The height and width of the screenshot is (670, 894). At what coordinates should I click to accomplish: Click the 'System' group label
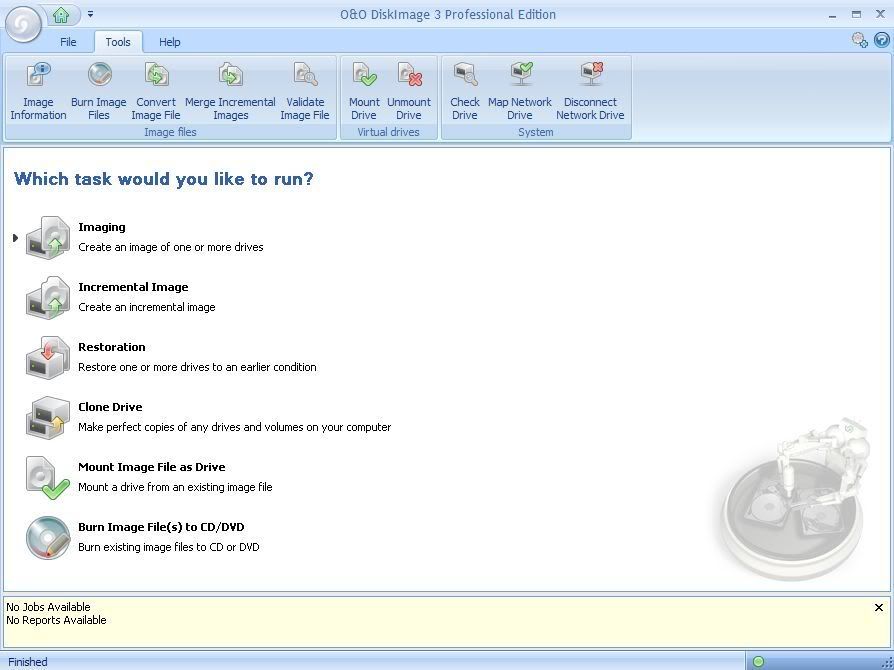(535, 132)
